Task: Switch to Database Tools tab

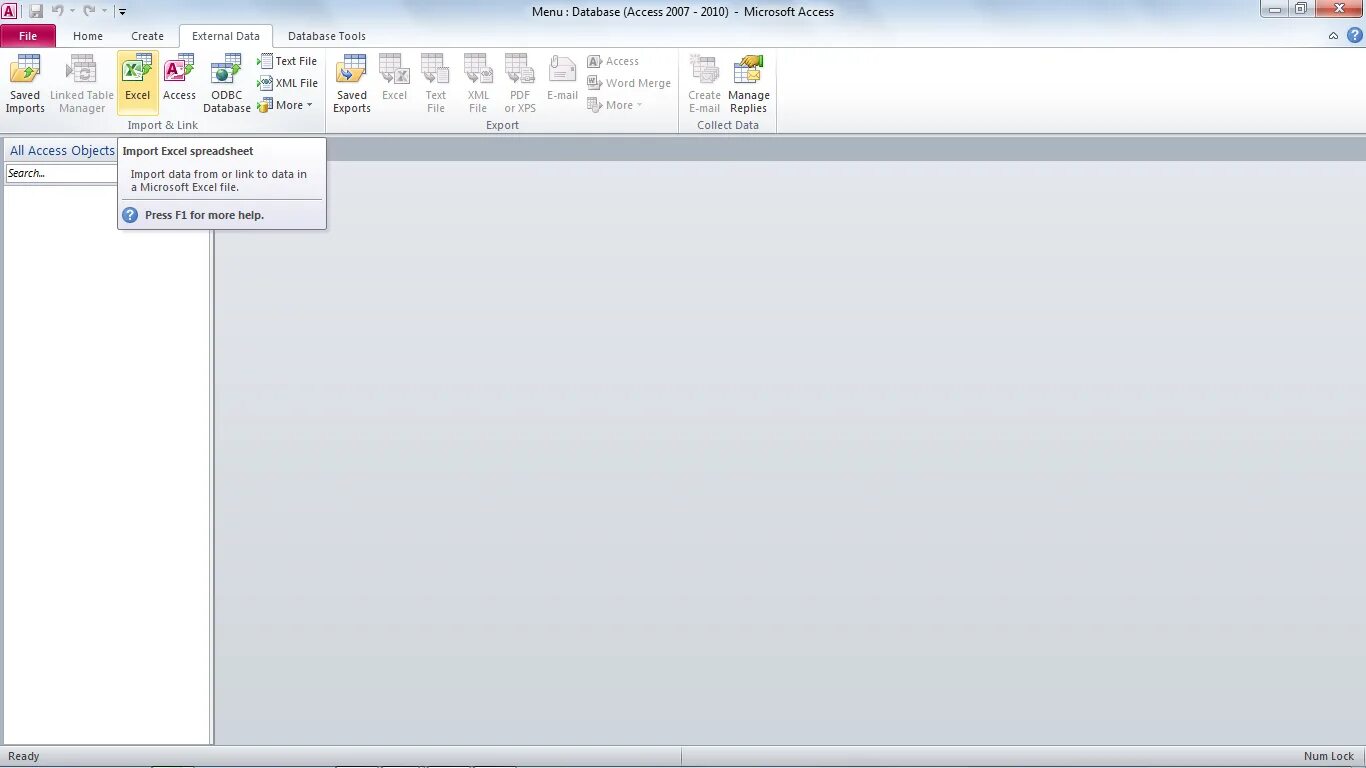Action: pos(327,36)
